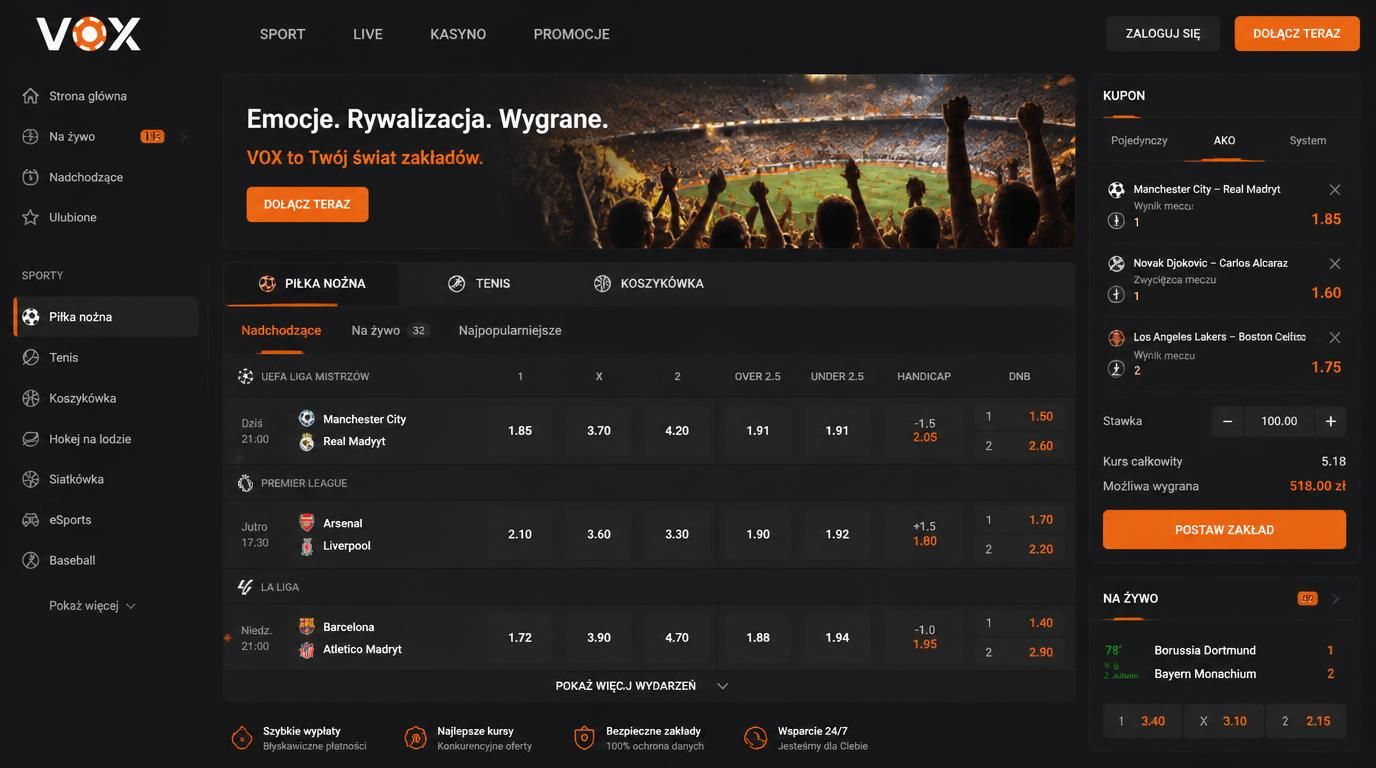The width and height of the screenshot is (1376, 768).
Task: Select the Baseball sidebar icon
Action: tap(31, 560)
